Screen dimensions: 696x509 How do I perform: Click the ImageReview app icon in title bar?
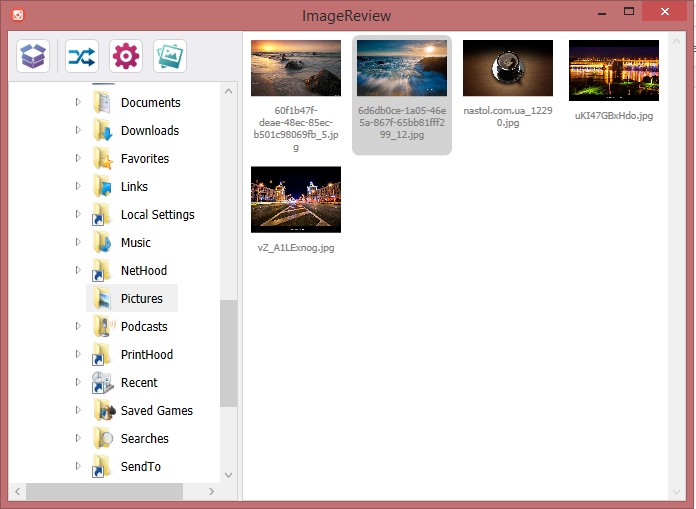[18, 15]
